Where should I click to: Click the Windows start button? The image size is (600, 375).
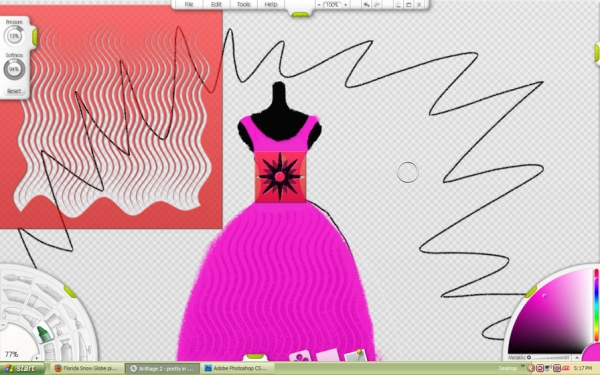tap(22, 368)
